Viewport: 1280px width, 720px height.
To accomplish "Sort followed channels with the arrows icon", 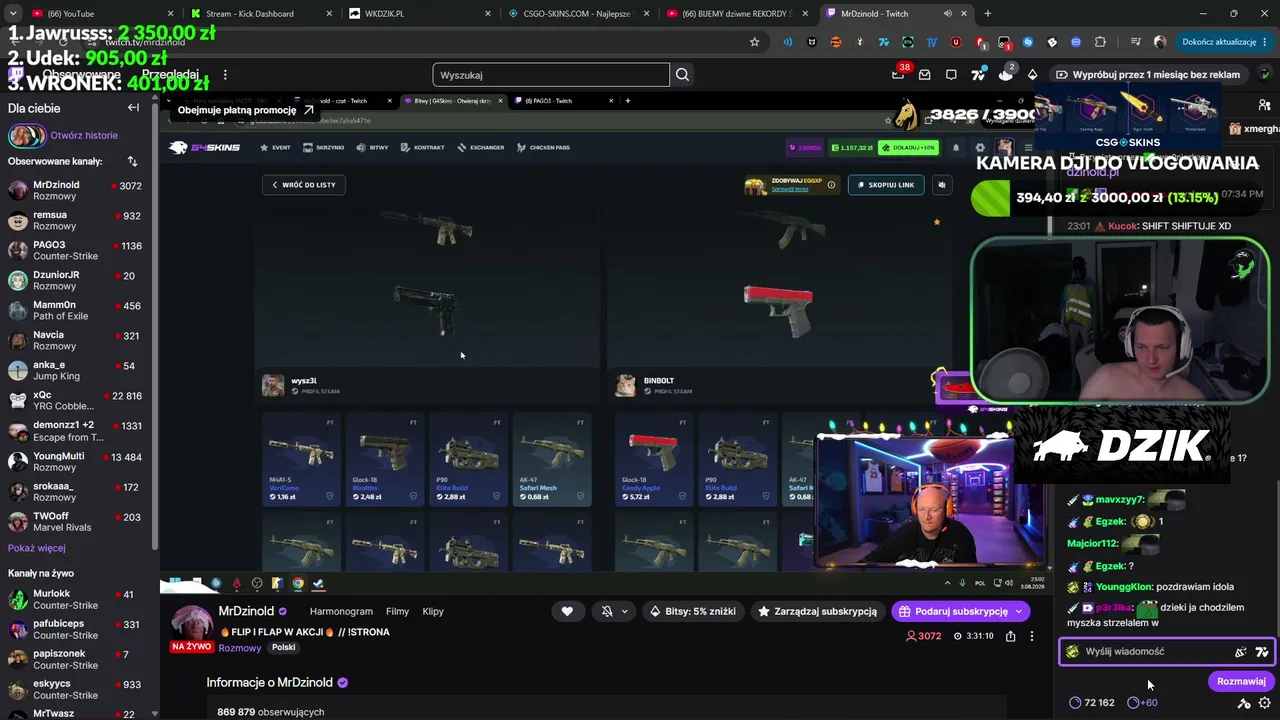I will click(x=132, y=161).
